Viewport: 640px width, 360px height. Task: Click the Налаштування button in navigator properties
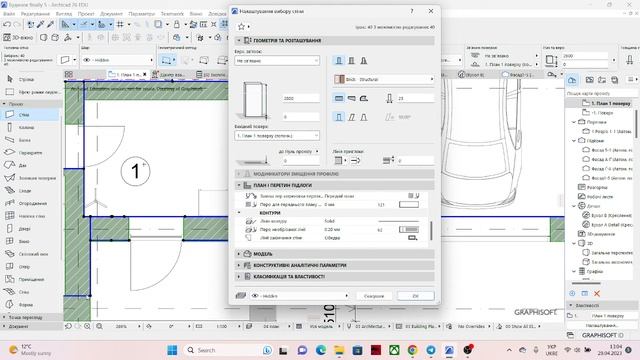pos(602,325)
